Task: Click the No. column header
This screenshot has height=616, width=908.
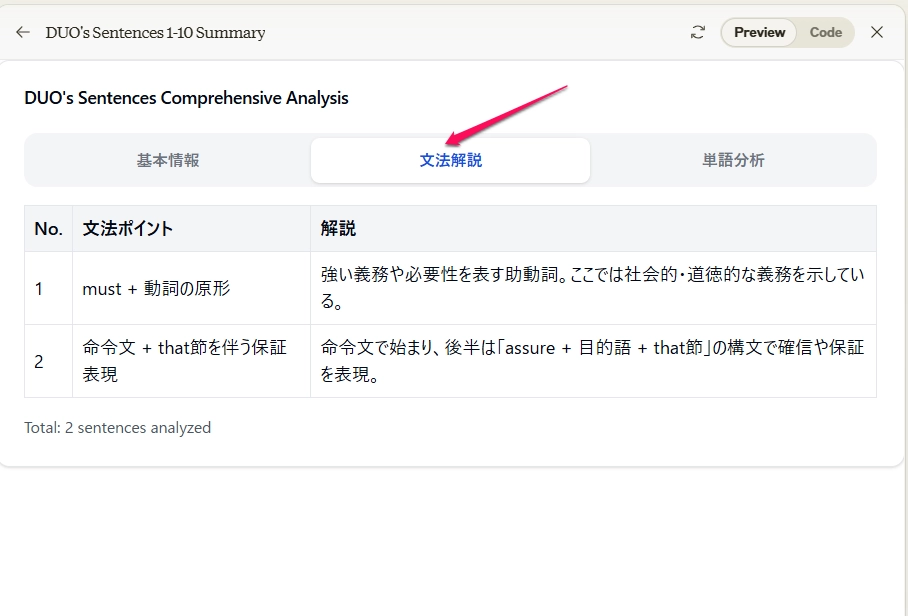Action: point(49,229)
